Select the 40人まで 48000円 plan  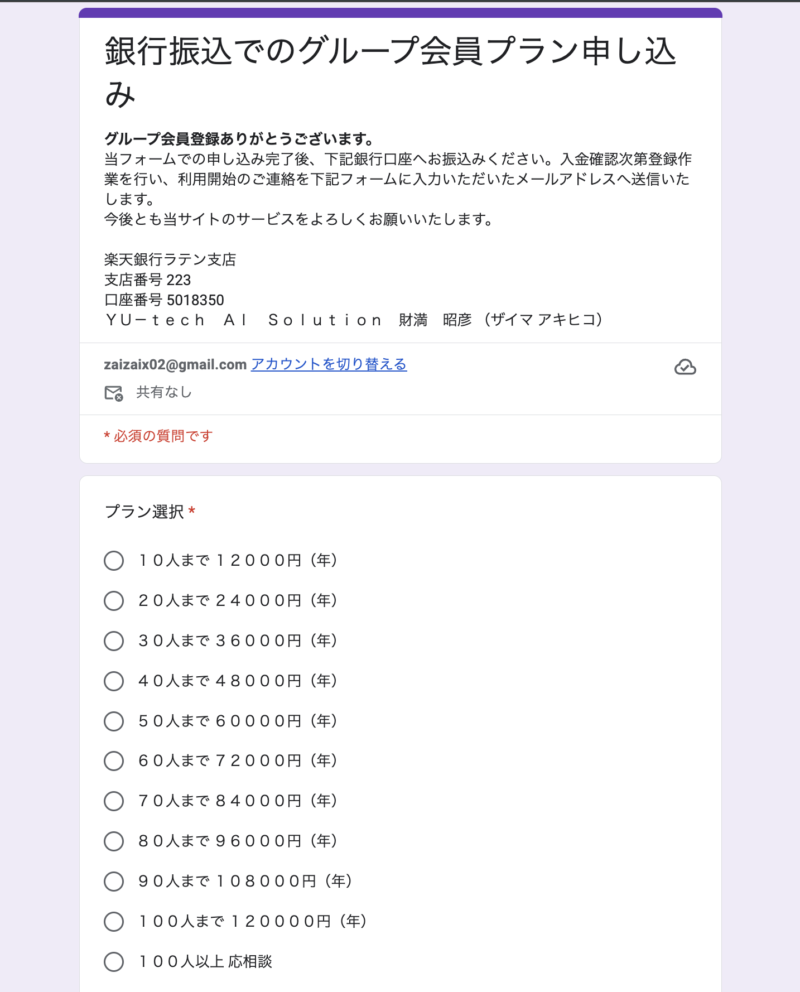tap(114, 681)
